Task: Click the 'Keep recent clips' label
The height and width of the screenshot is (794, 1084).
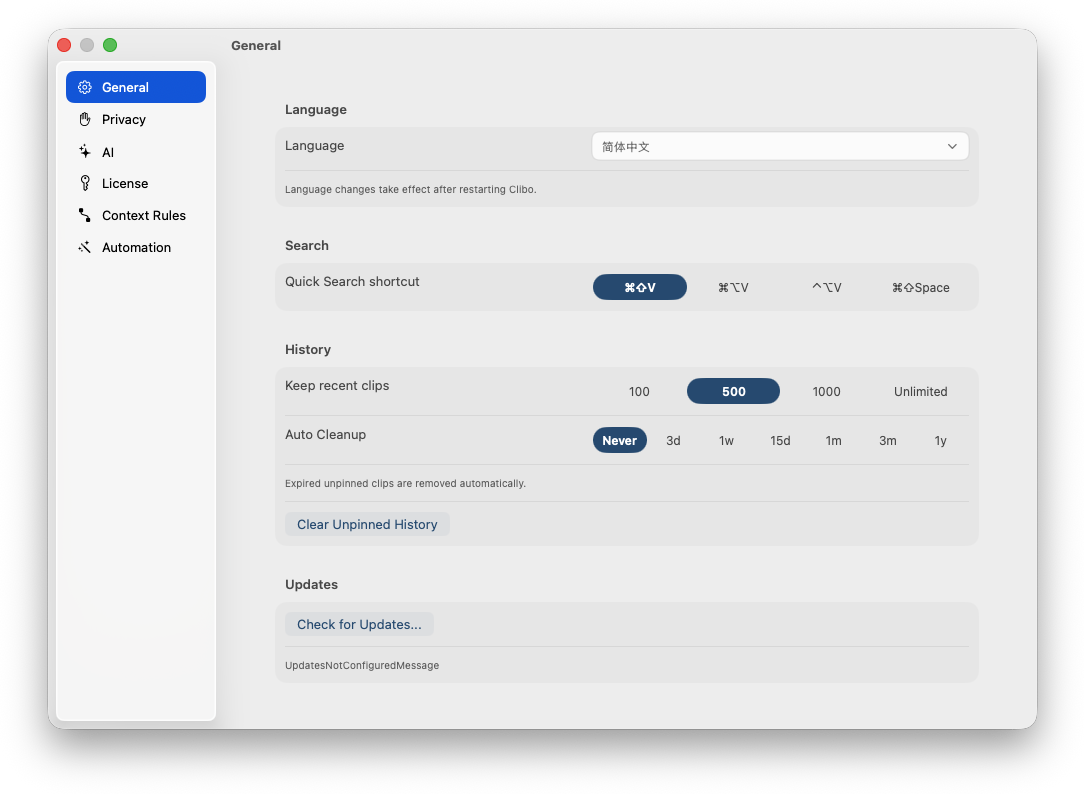Action: 337,386
